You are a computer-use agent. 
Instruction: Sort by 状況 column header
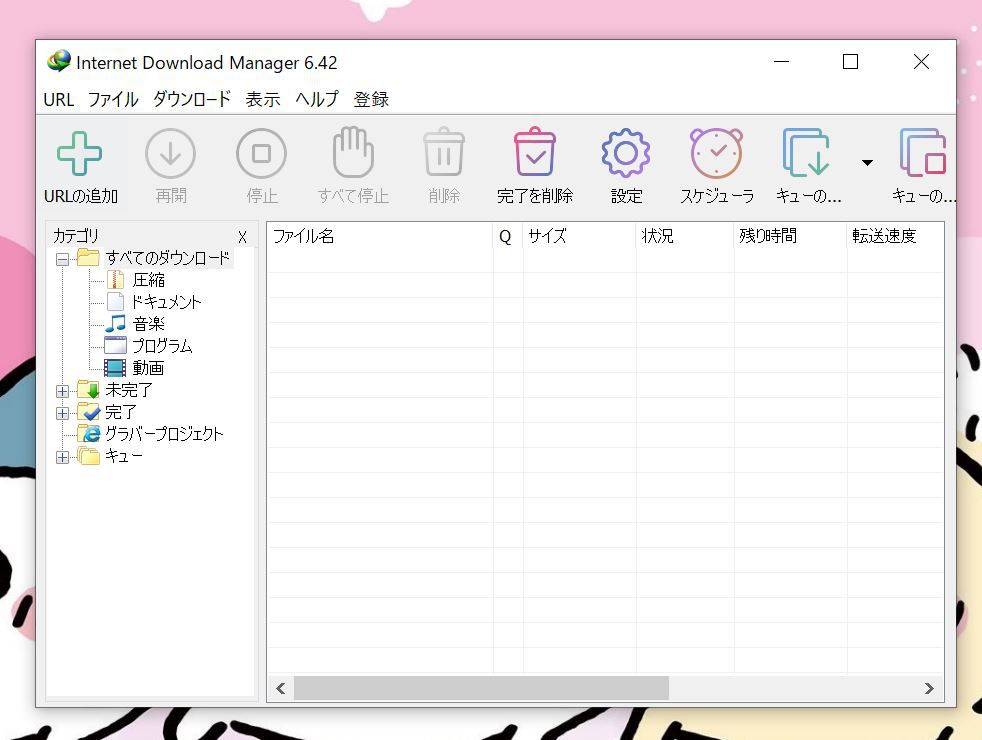coord(685,236)
